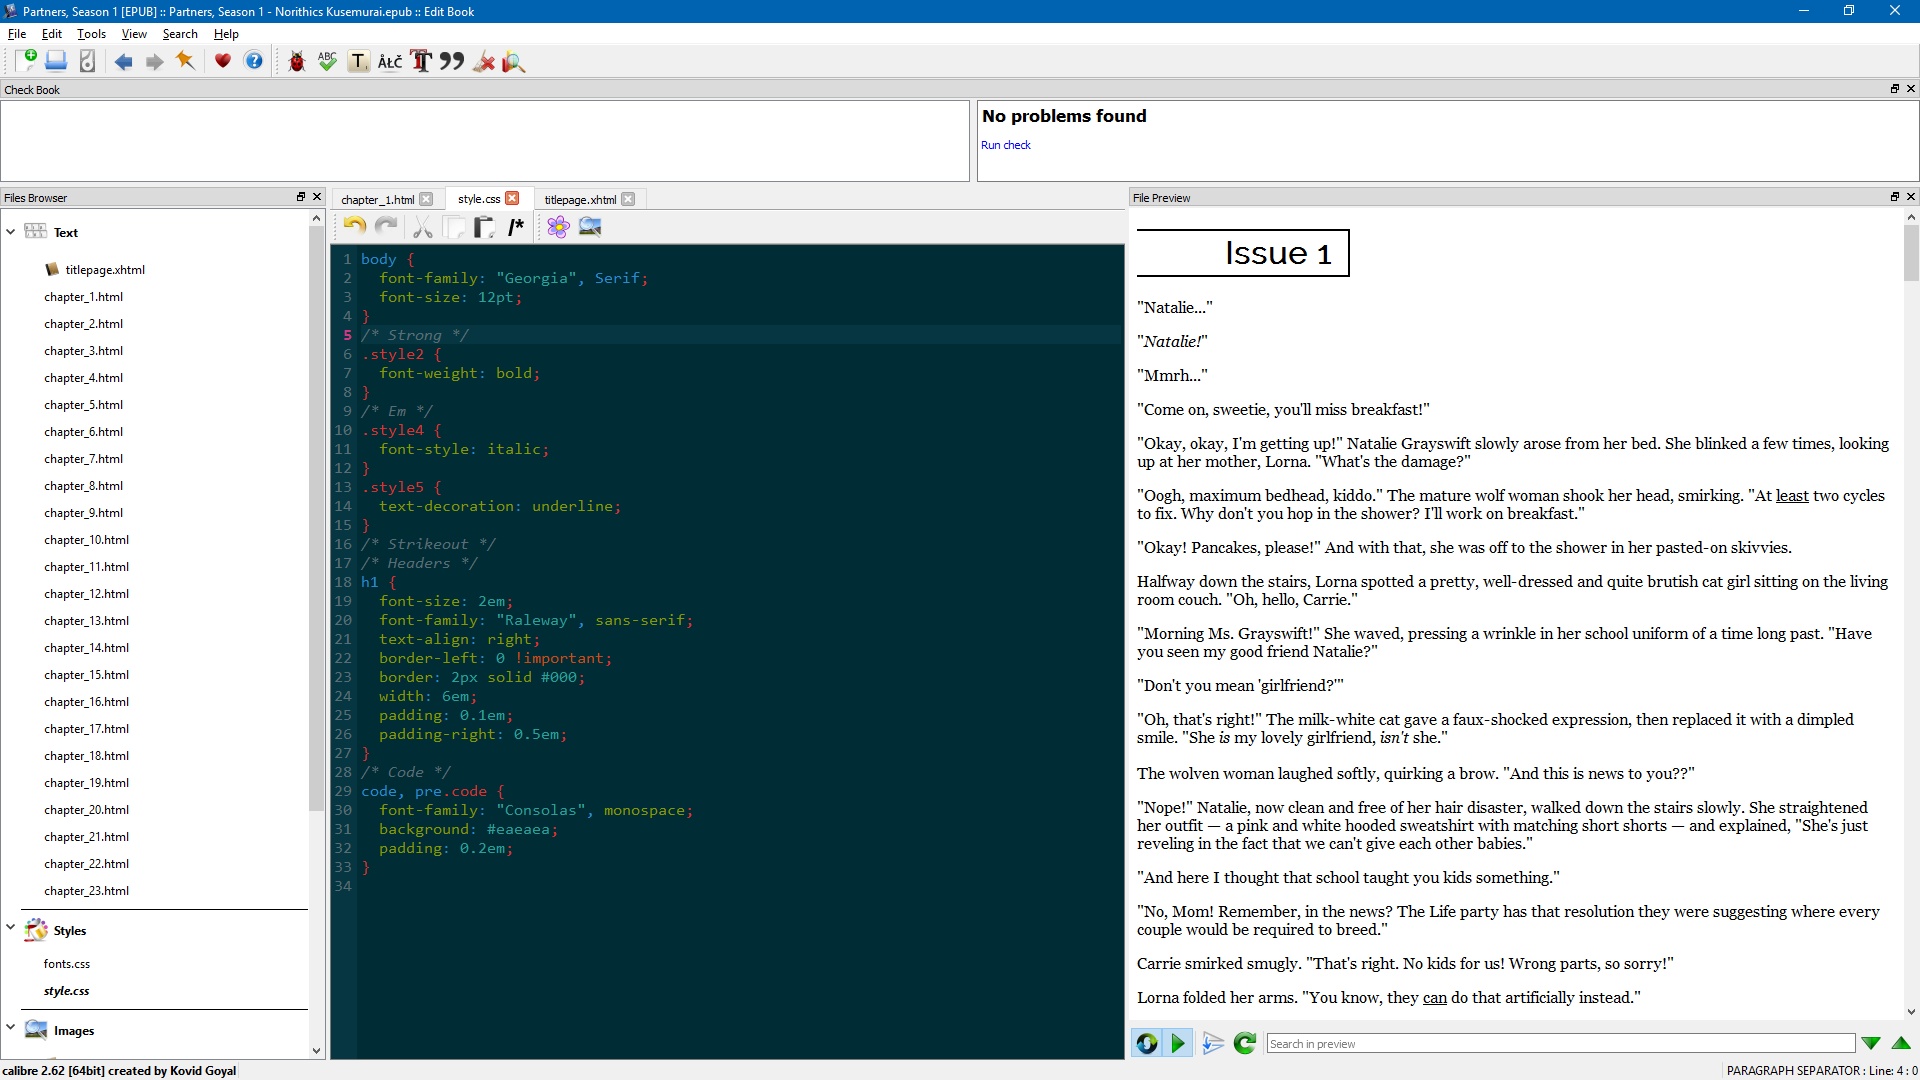Open the Tools menu

tap(91, 34)
